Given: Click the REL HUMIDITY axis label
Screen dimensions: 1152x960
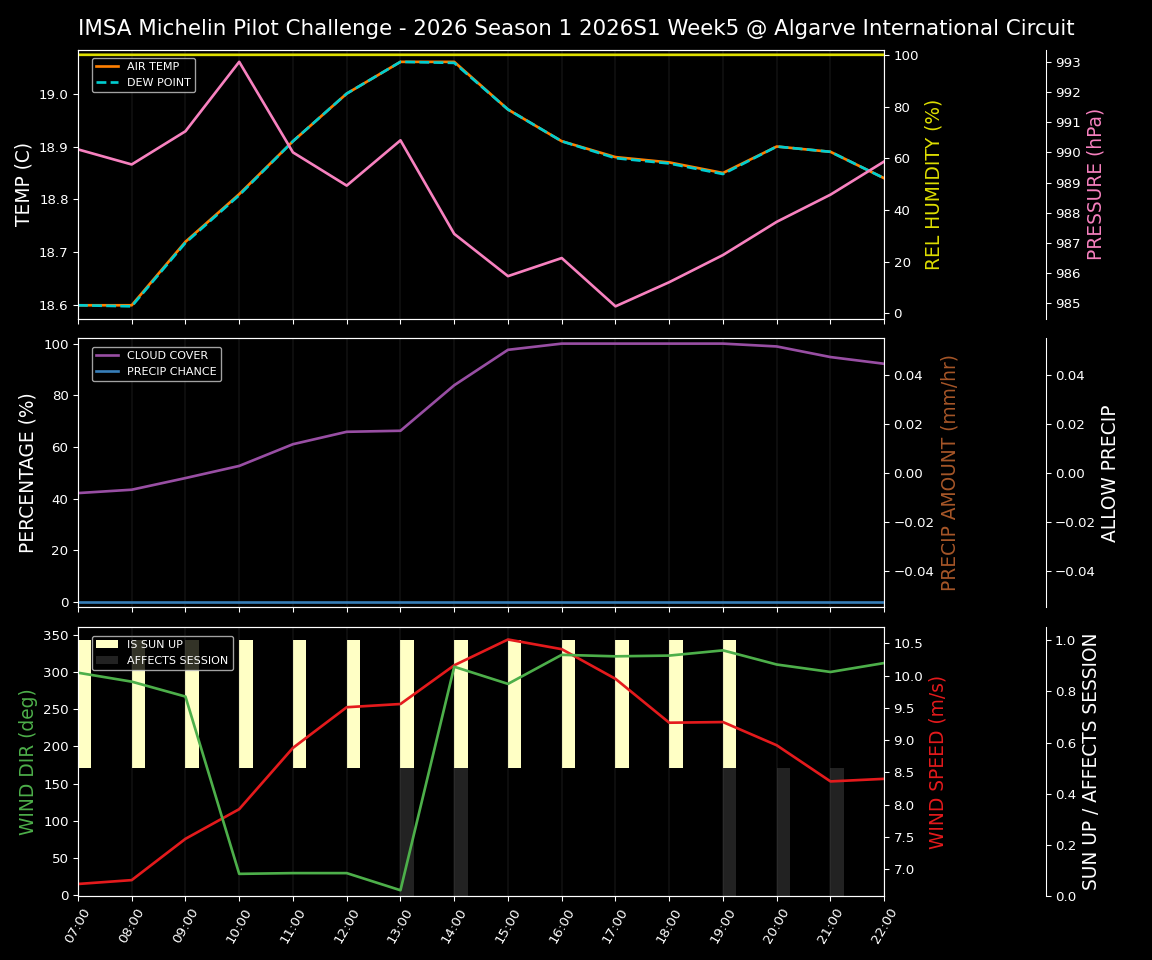Looking at the screenshot, I should point(933,184).
